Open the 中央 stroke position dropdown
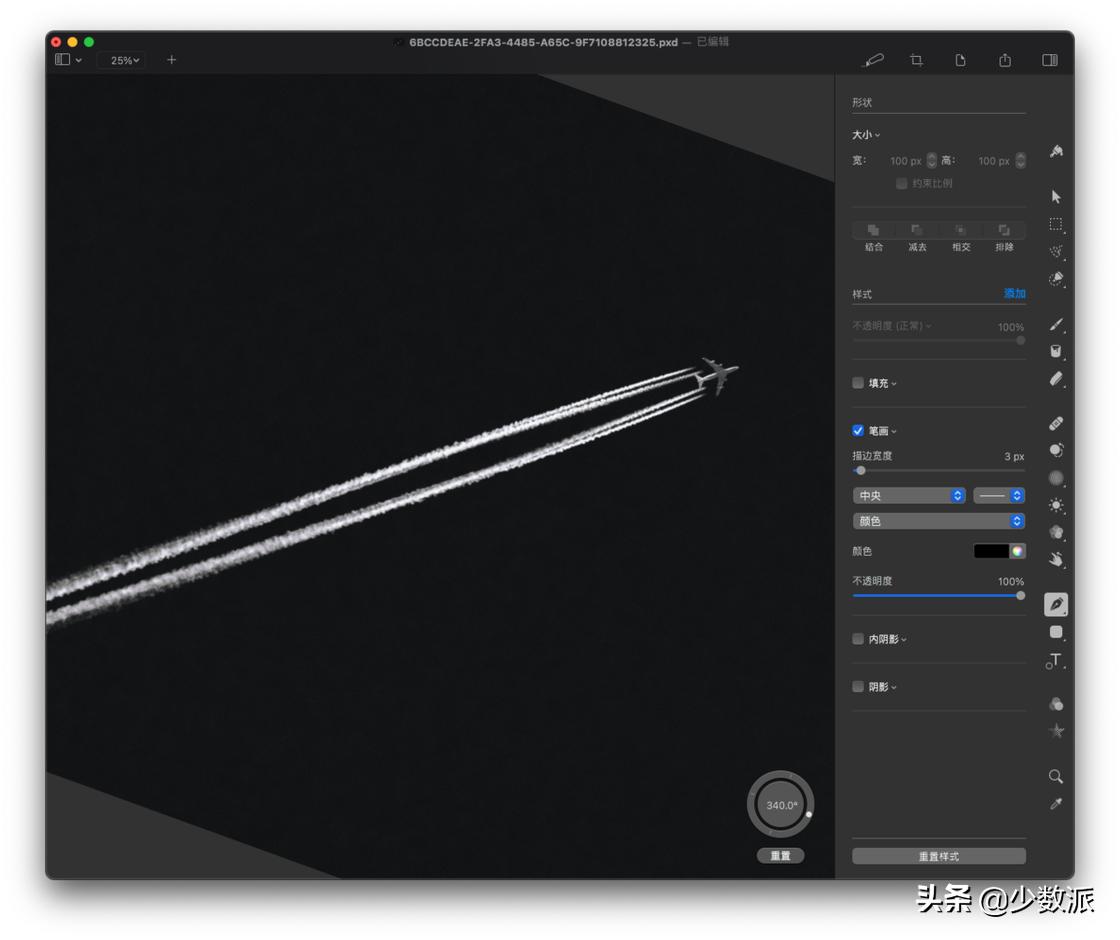The image size is (1120, 940). click(909, 496)
